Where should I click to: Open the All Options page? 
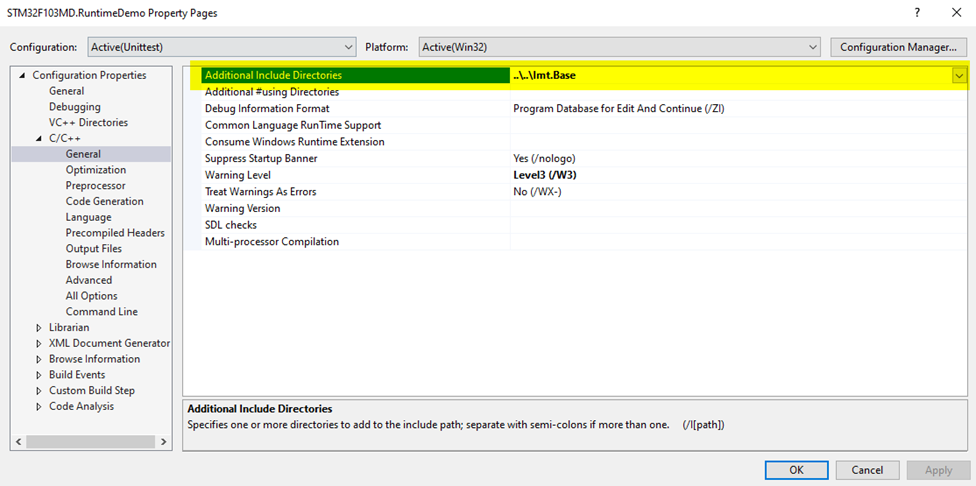pyautogui.click(x=91, y=296)
